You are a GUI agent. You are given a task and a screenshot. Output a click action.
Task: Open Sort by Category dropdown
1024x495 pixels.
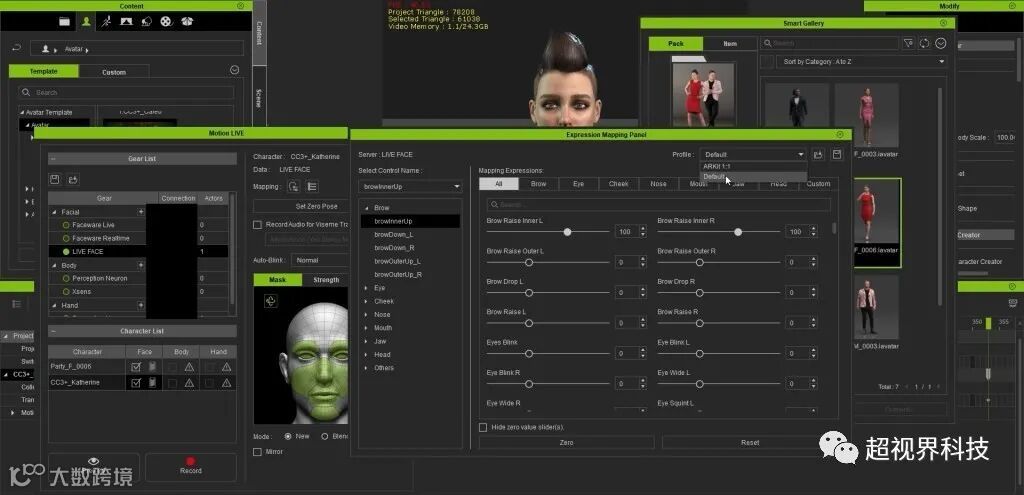[x=861, y=61]
